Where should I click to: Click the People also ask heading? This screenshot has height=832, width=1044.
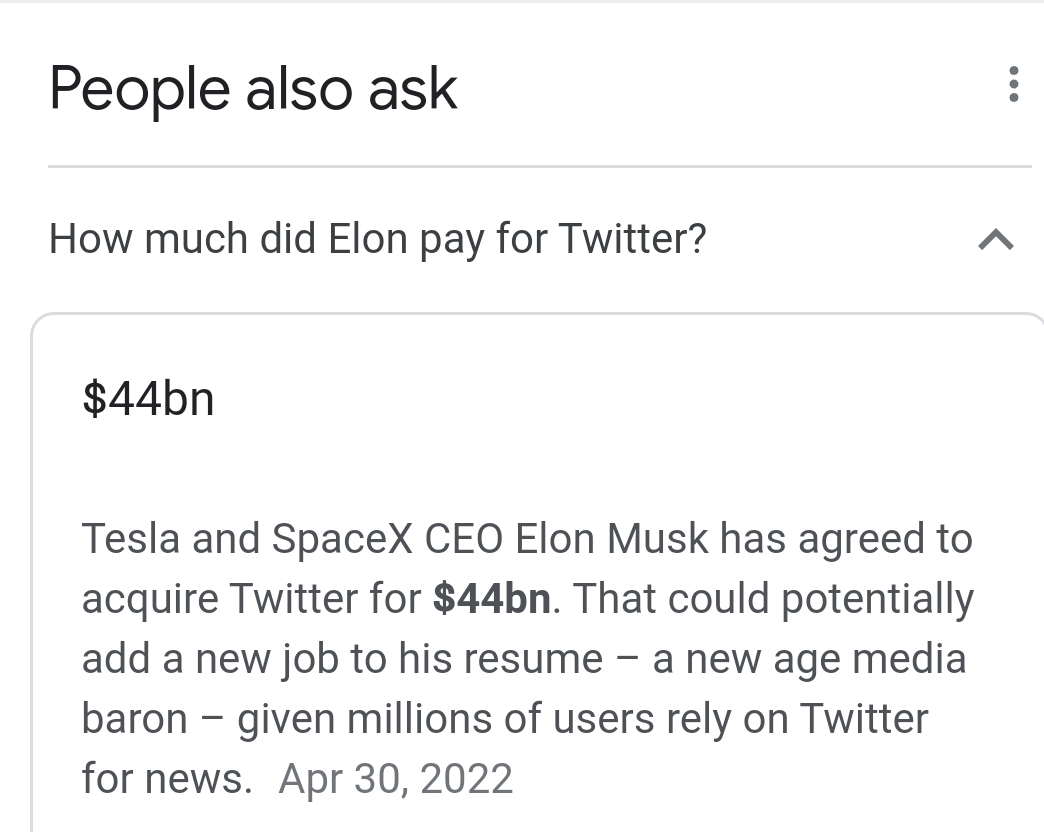click(x=253, y=89)
